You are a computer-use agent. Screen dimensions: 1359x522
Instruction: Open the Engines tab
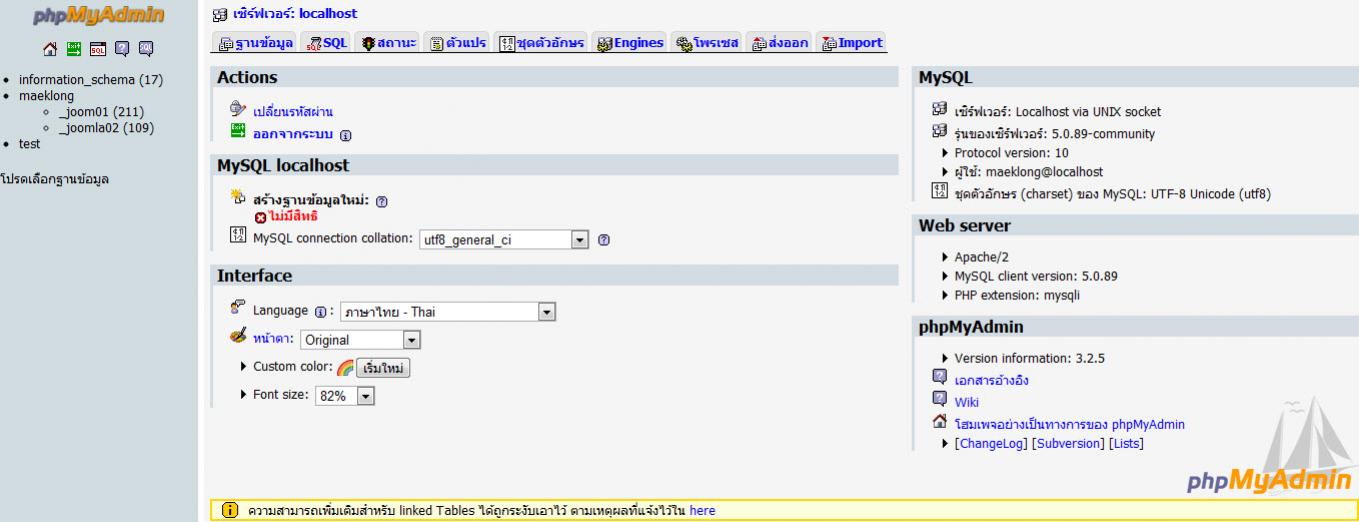630,43
